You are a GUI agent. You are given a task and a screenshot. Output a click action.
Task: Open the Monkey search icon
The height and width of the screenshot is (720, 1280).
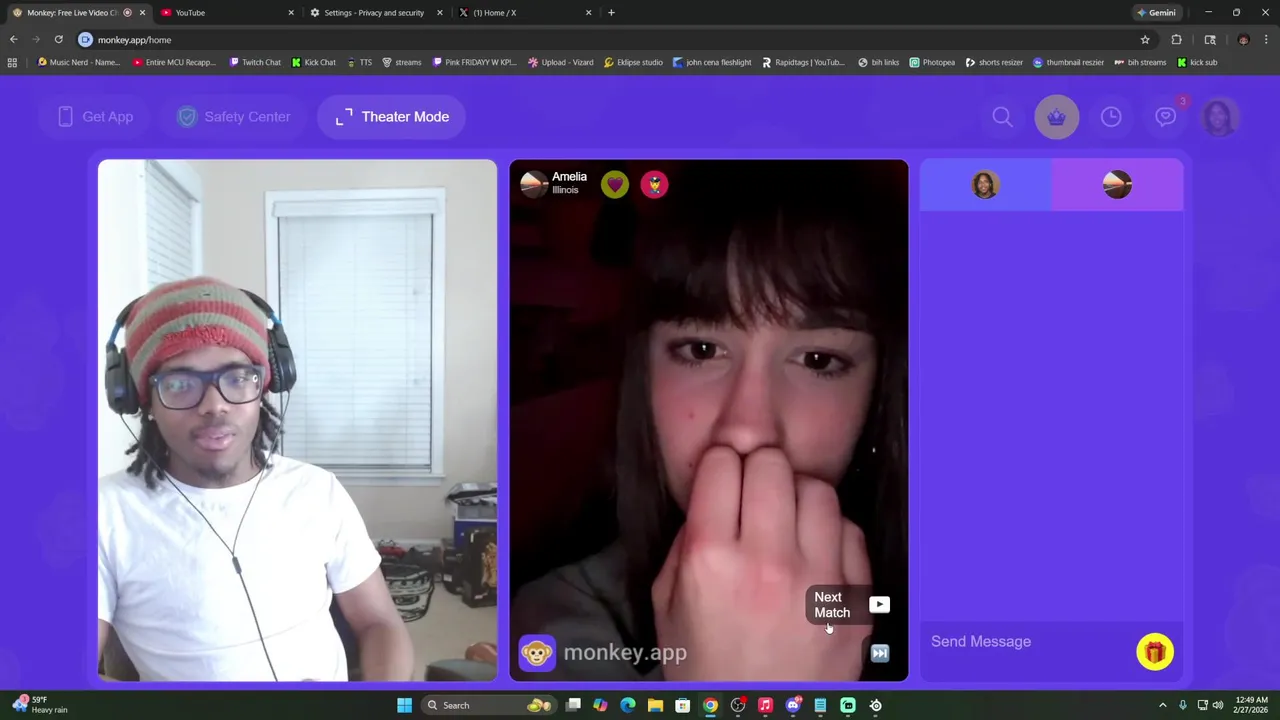pos(1002,117)
